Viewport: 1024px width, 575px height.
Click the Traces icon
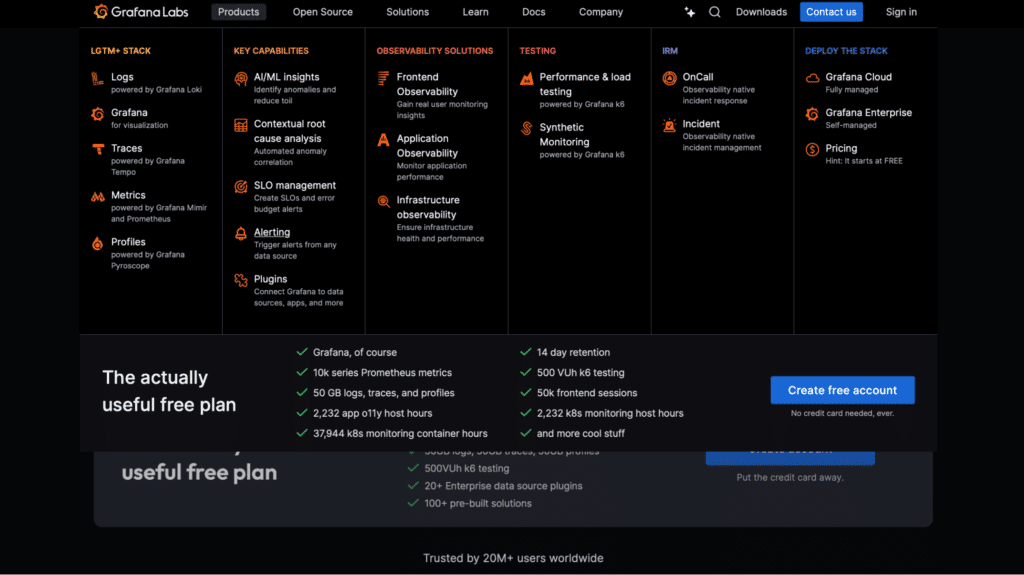[x=97, y=150]
